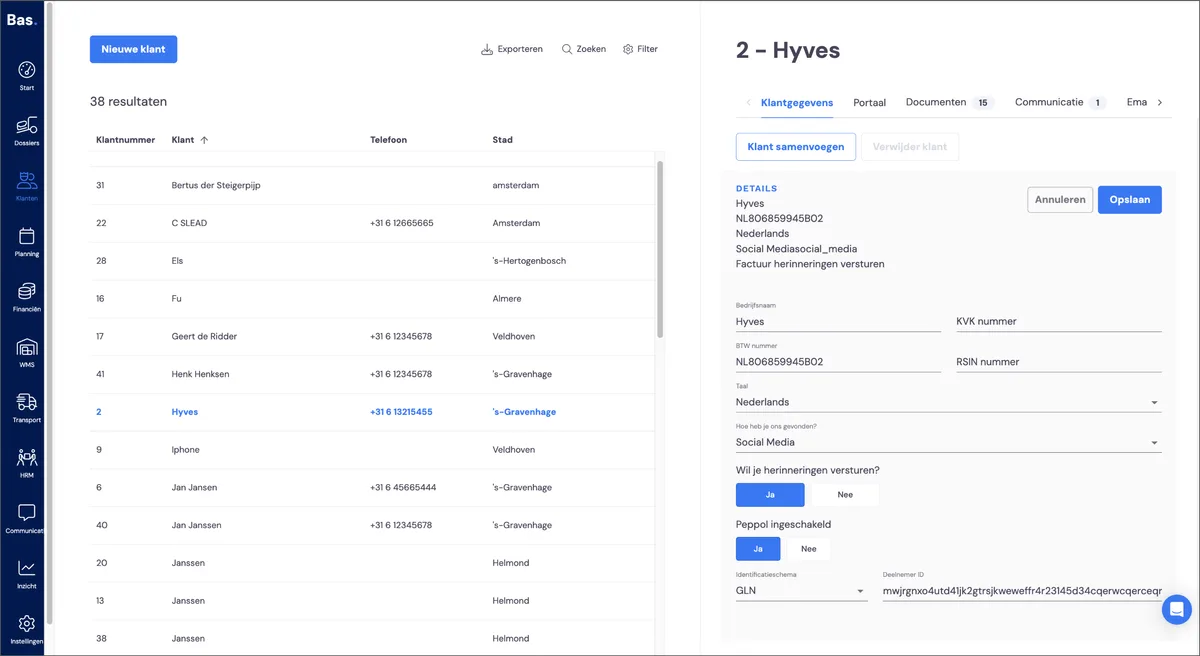Switch to the Portaal tab
Screen dimensions: 1200x656
(870, 102)
